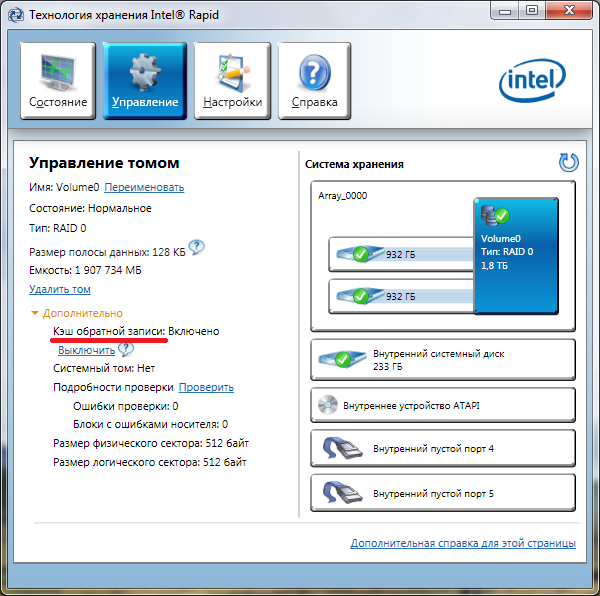
Task: Click the Тип: RAID 0 text in volume details
Action: coord(58,228)
